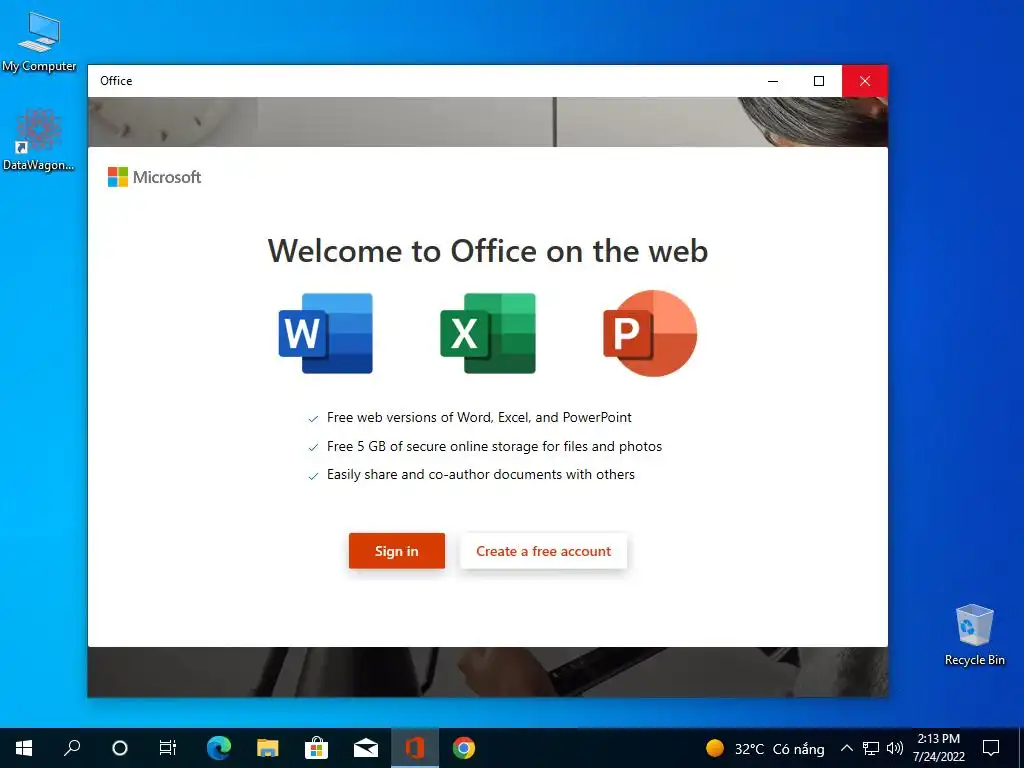This screenshot has width=1024, height=768.
Task: Select My Computer desktop icon
Action: tap(39, 42)
